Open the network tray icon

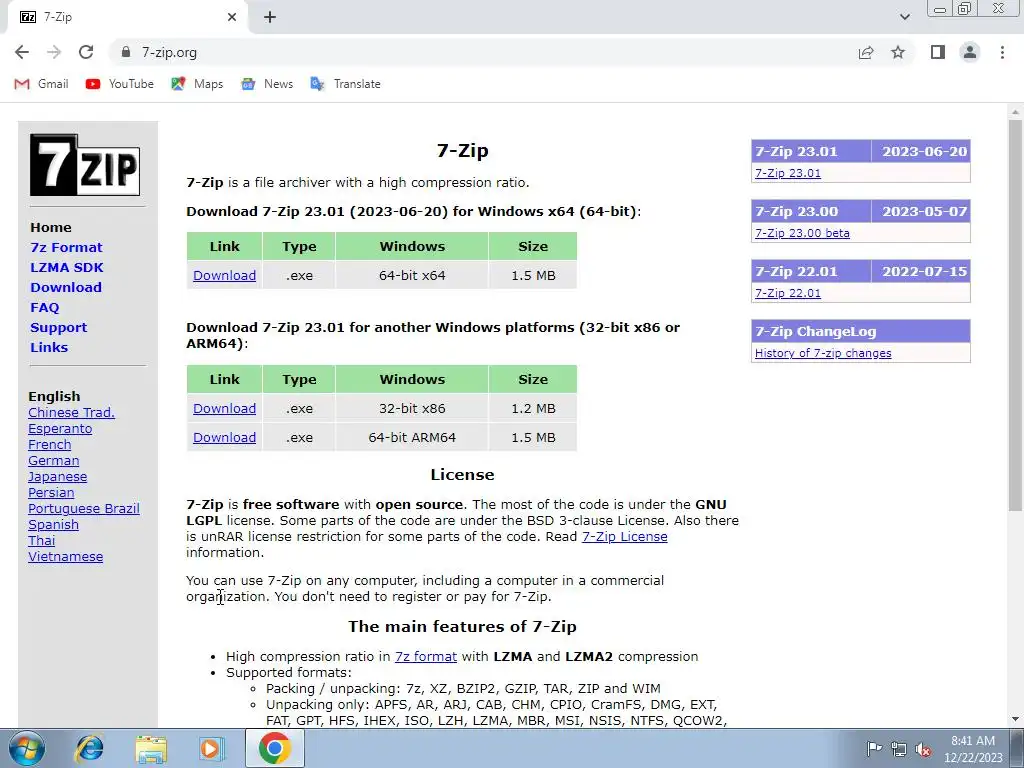click(899, 749)
